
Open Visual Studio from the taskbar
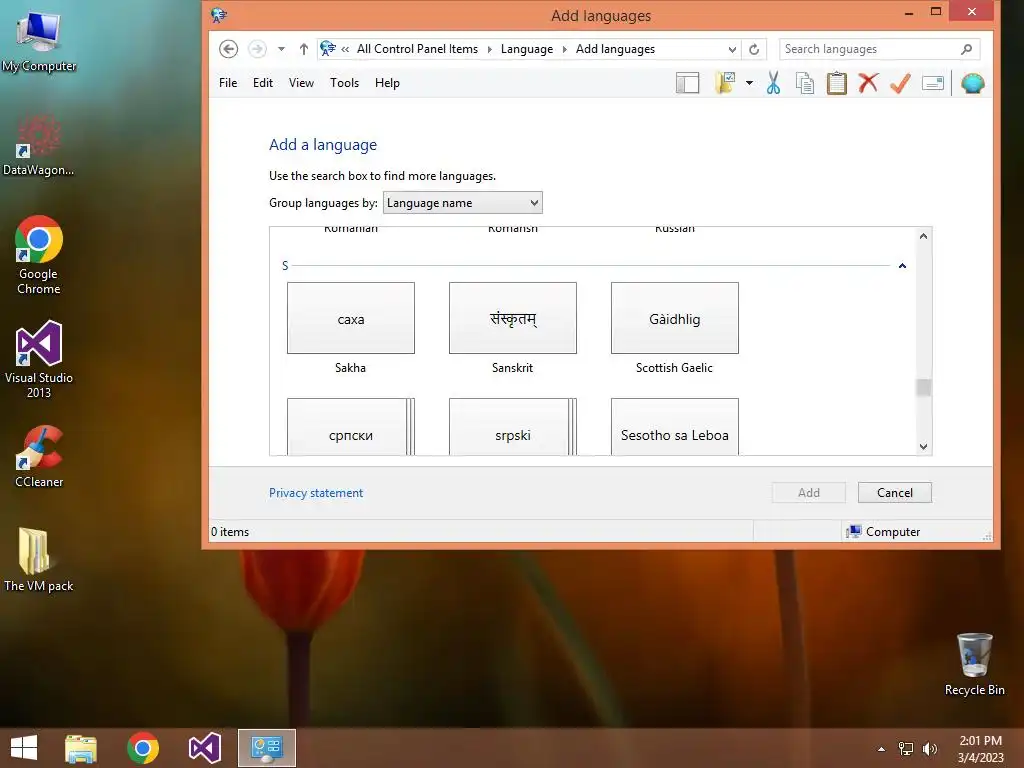tap(204, 748)
